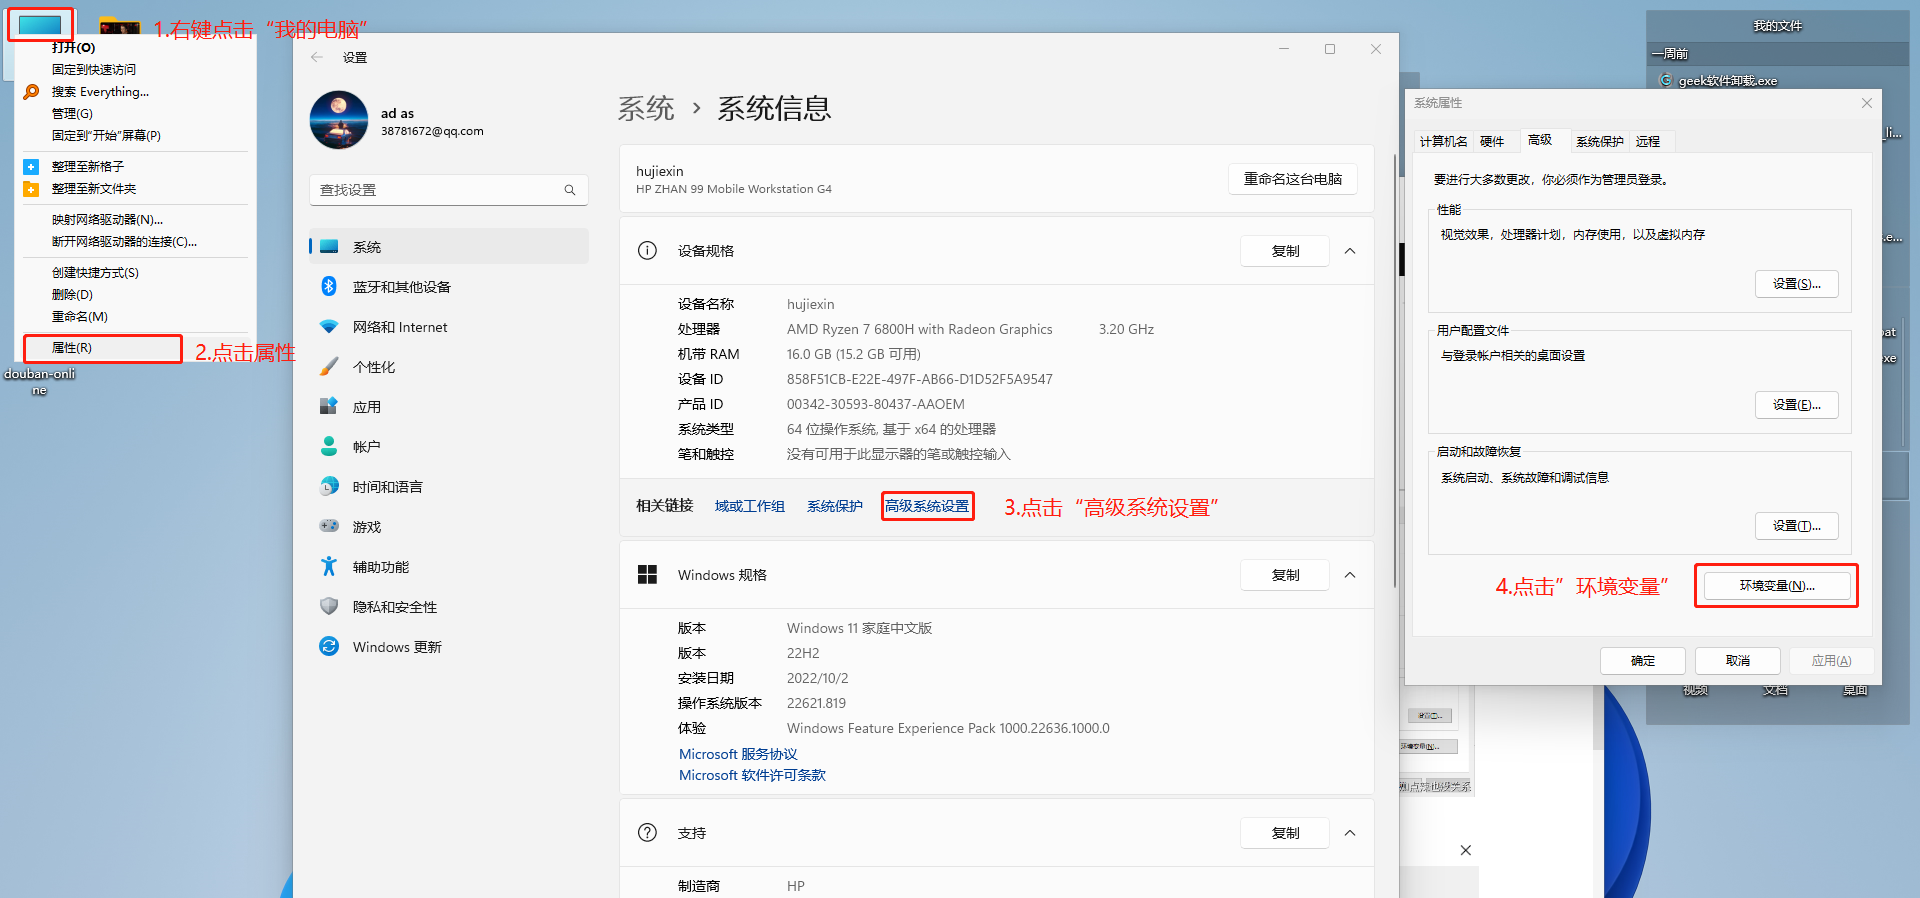Click the 整理至新文件夹 icon
Screen dimensions: 1920x898
coord(31,188)
